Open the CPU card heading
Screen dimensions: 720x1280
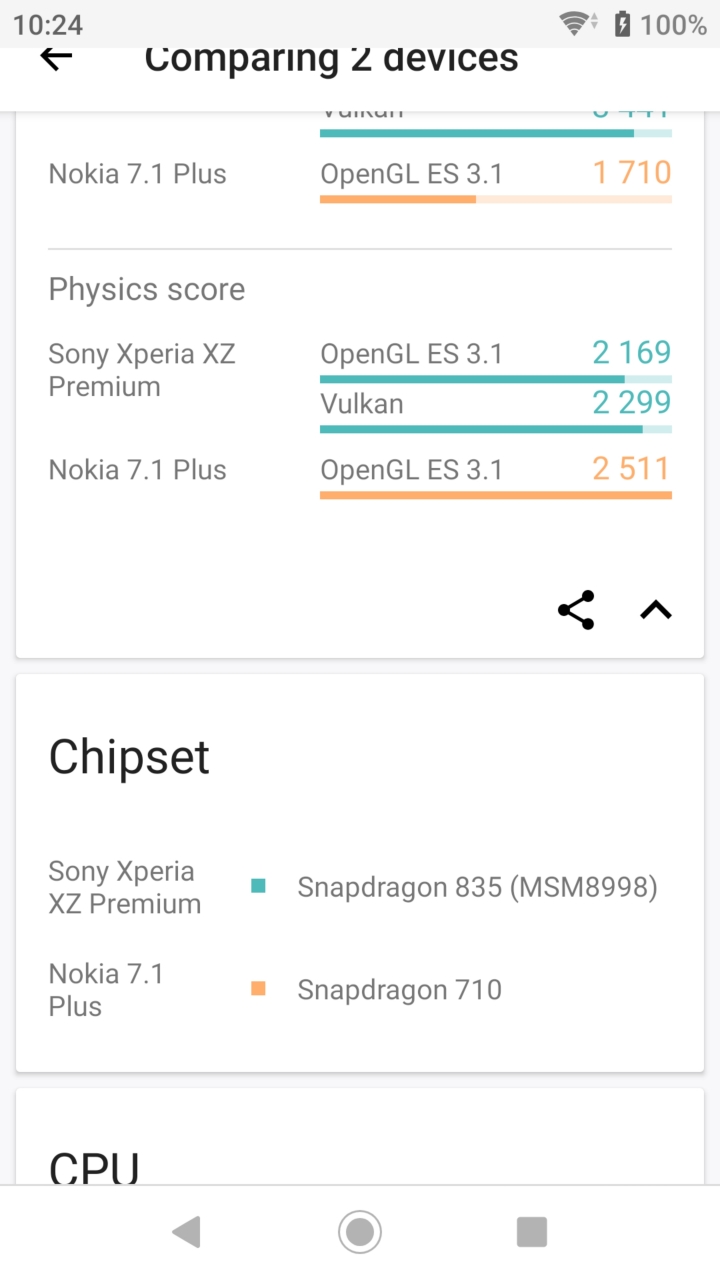pos(95,1167)
